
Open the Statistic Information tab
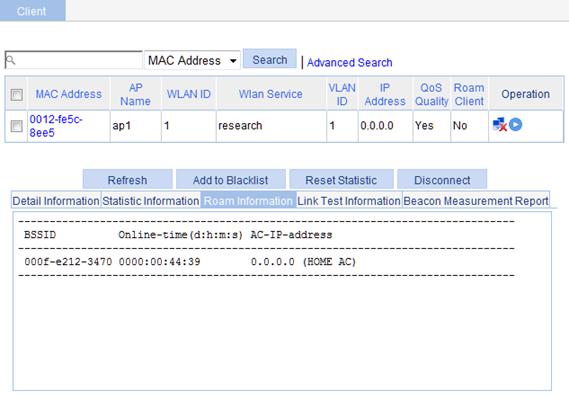[x=151, y=201]
